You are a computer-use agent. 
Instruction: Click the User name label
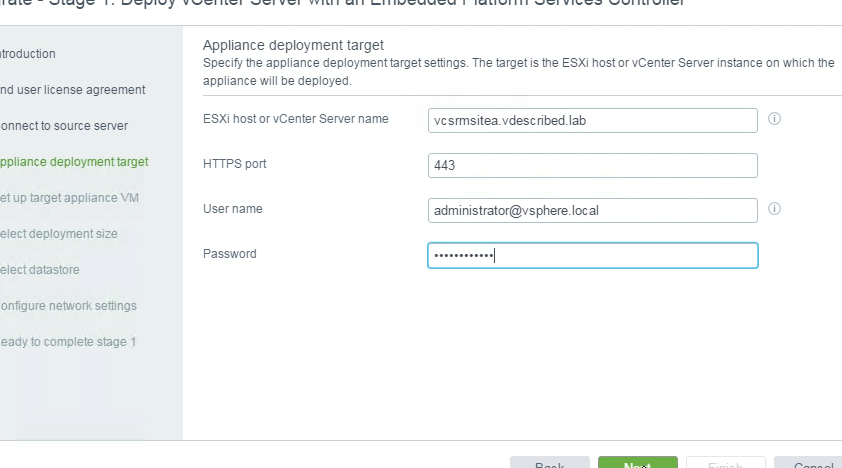tap(233, 209)
